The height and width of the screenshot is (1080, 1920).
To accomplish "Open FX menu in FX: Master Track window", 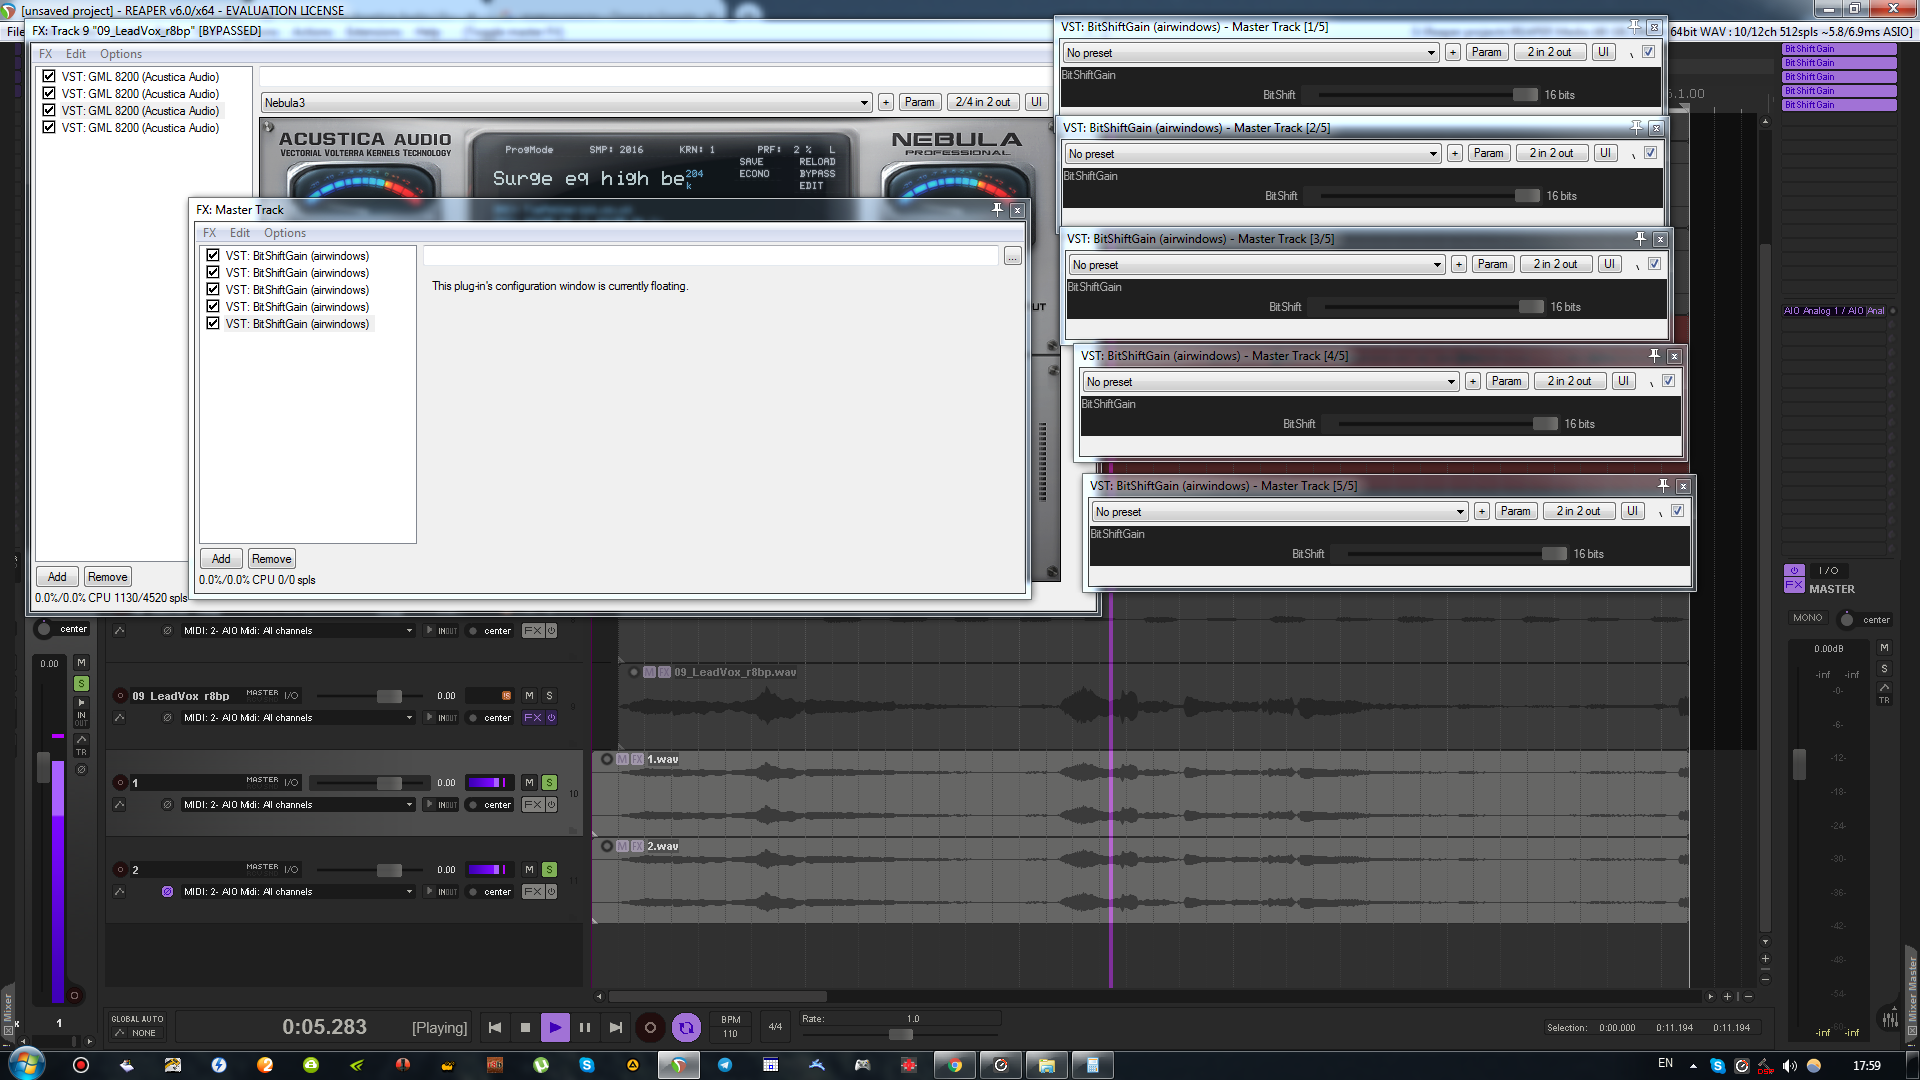I will tap(210, 233).
